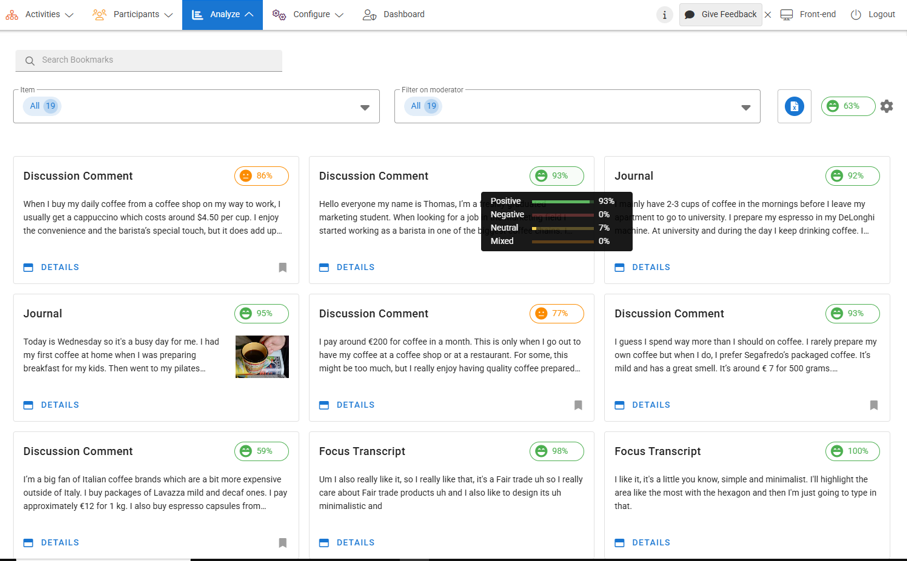The image size is (907, 561).
Task: Click the Search Bookmarks field
Action: click(x=150, y=60)
